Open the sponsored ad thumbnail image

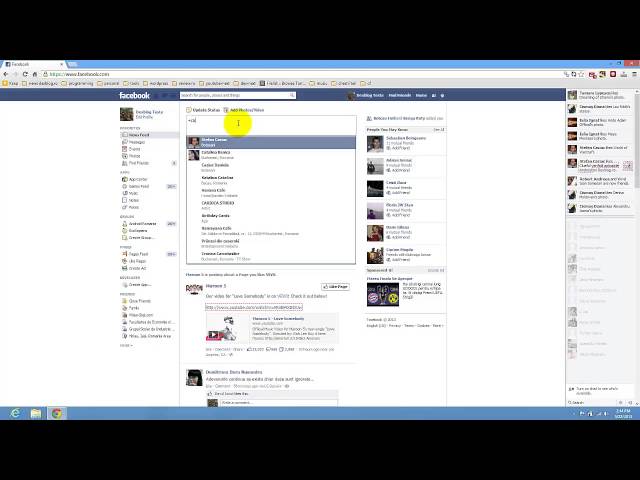(x=383, y=294)
